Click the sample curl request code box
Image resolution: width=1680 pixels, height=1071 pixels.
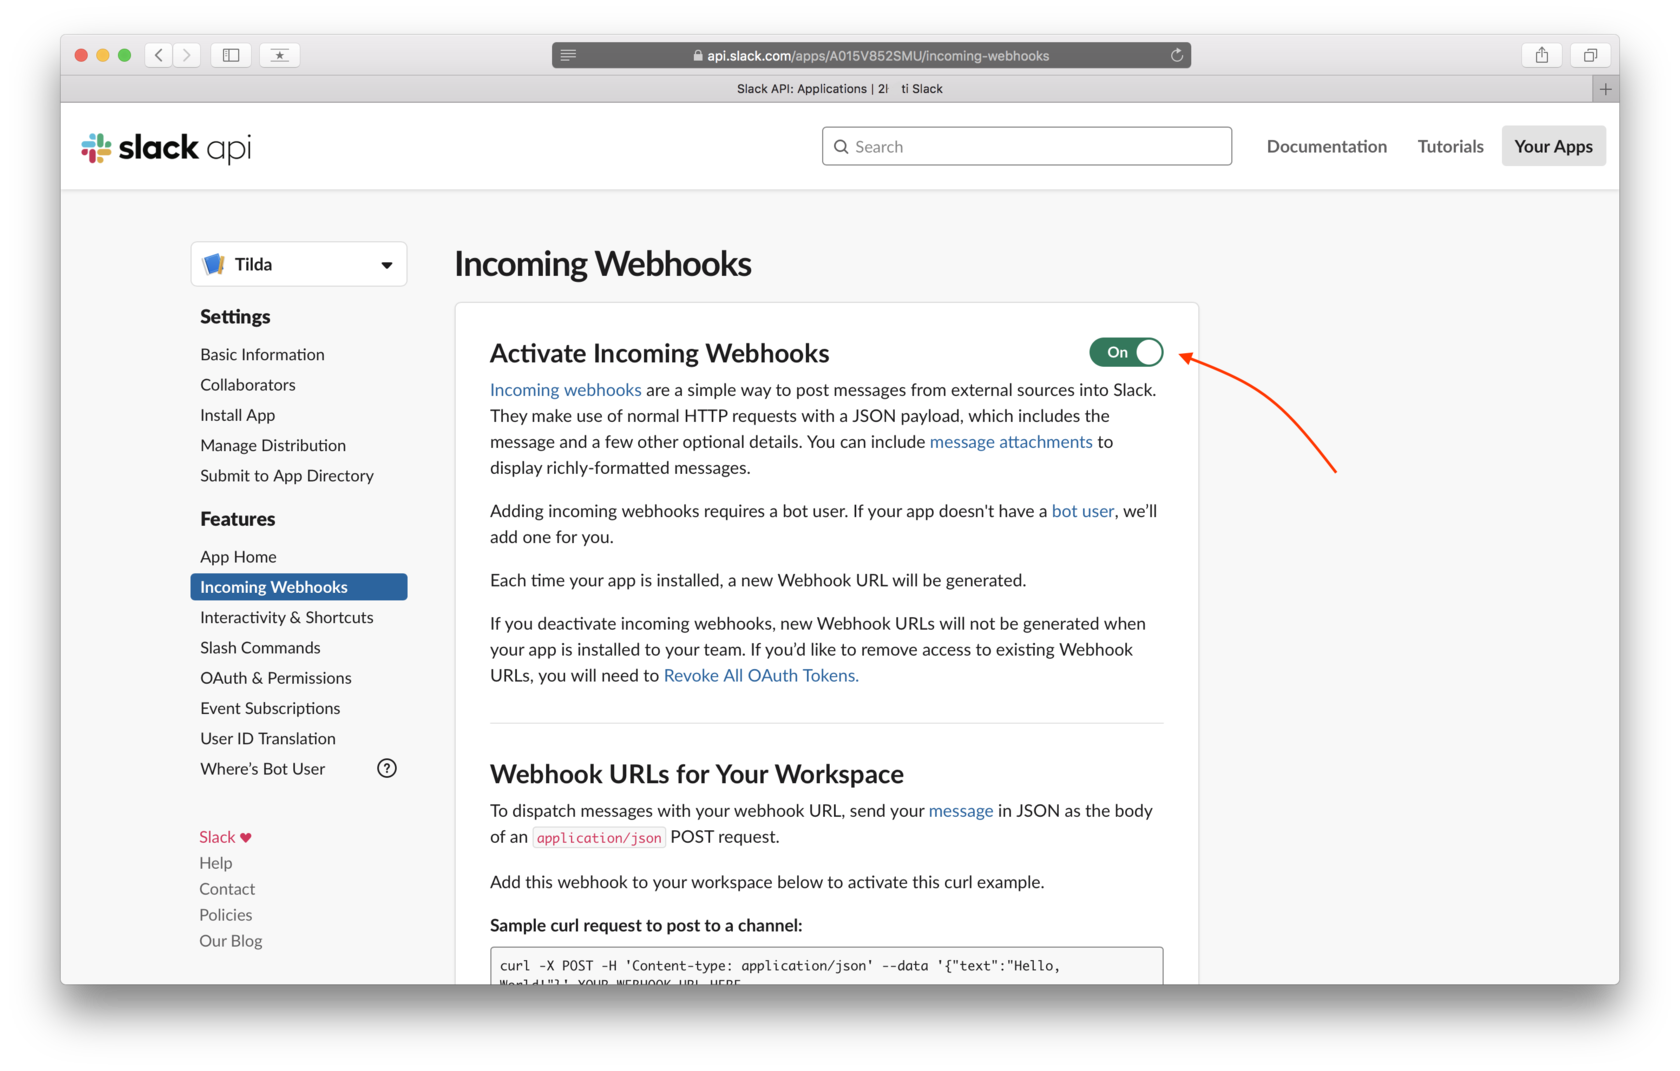(x=826, y=966)
